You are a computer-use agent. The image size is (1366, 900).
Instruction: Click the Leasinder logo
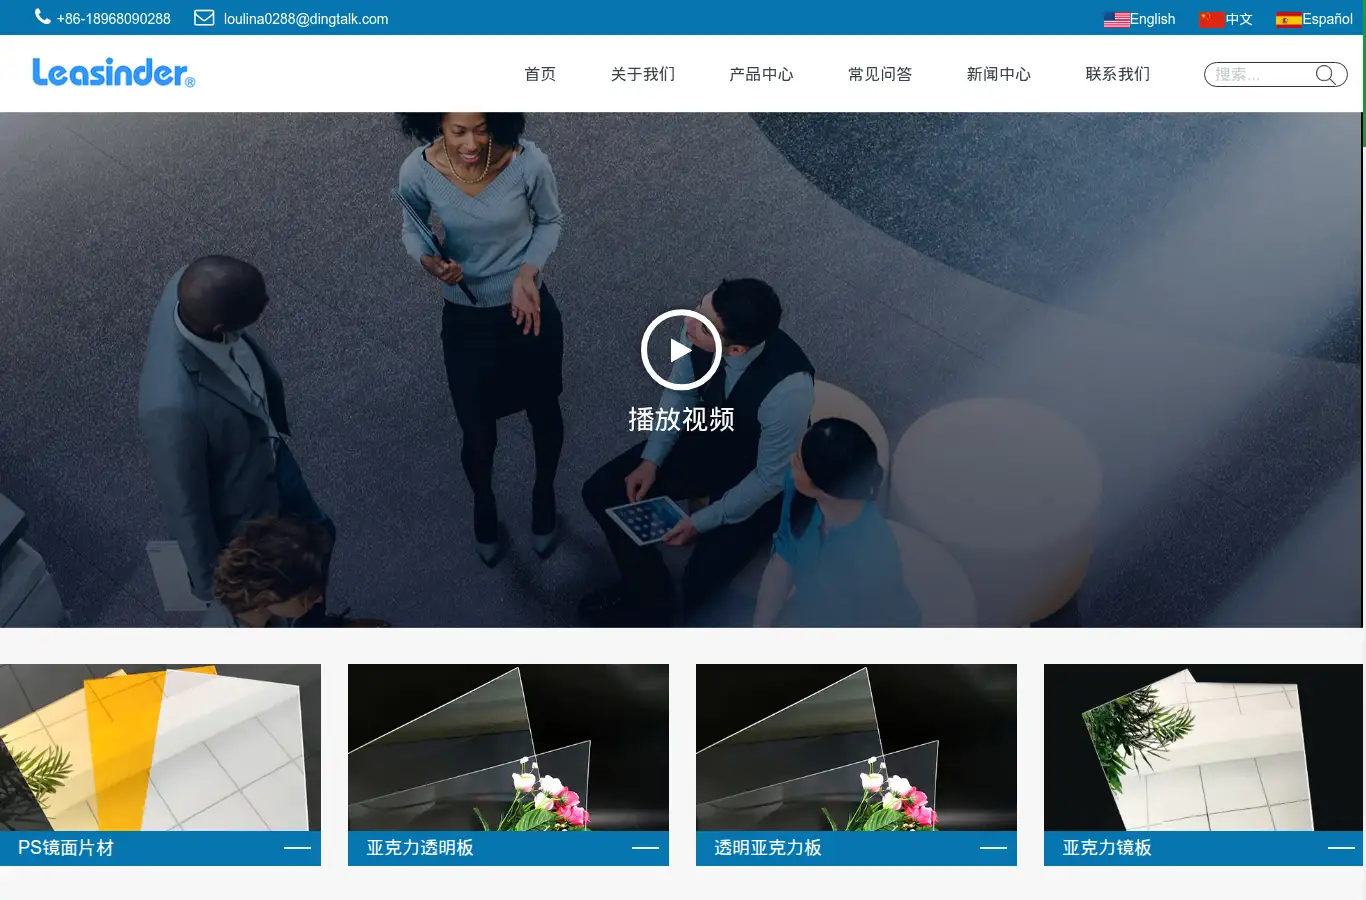113,72
